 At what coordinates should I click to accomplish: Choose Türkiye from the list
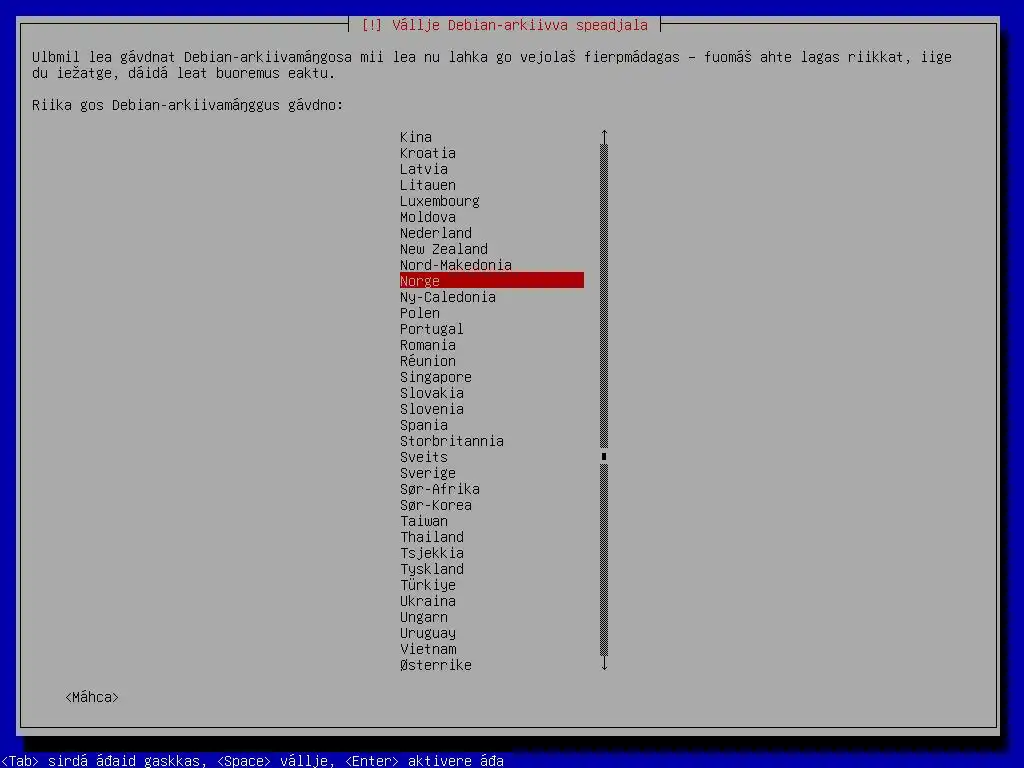[491, 585]
